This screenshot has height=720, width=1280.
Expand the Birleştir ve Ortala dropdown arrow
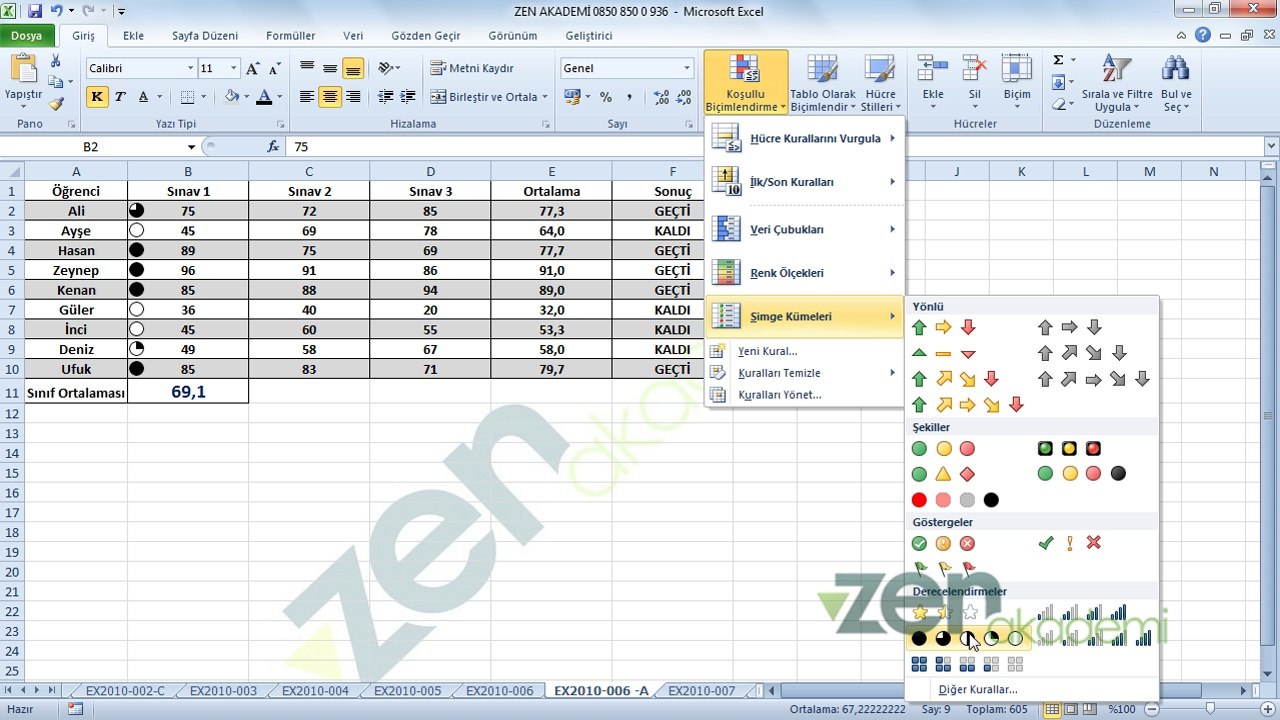coord(545,97)
